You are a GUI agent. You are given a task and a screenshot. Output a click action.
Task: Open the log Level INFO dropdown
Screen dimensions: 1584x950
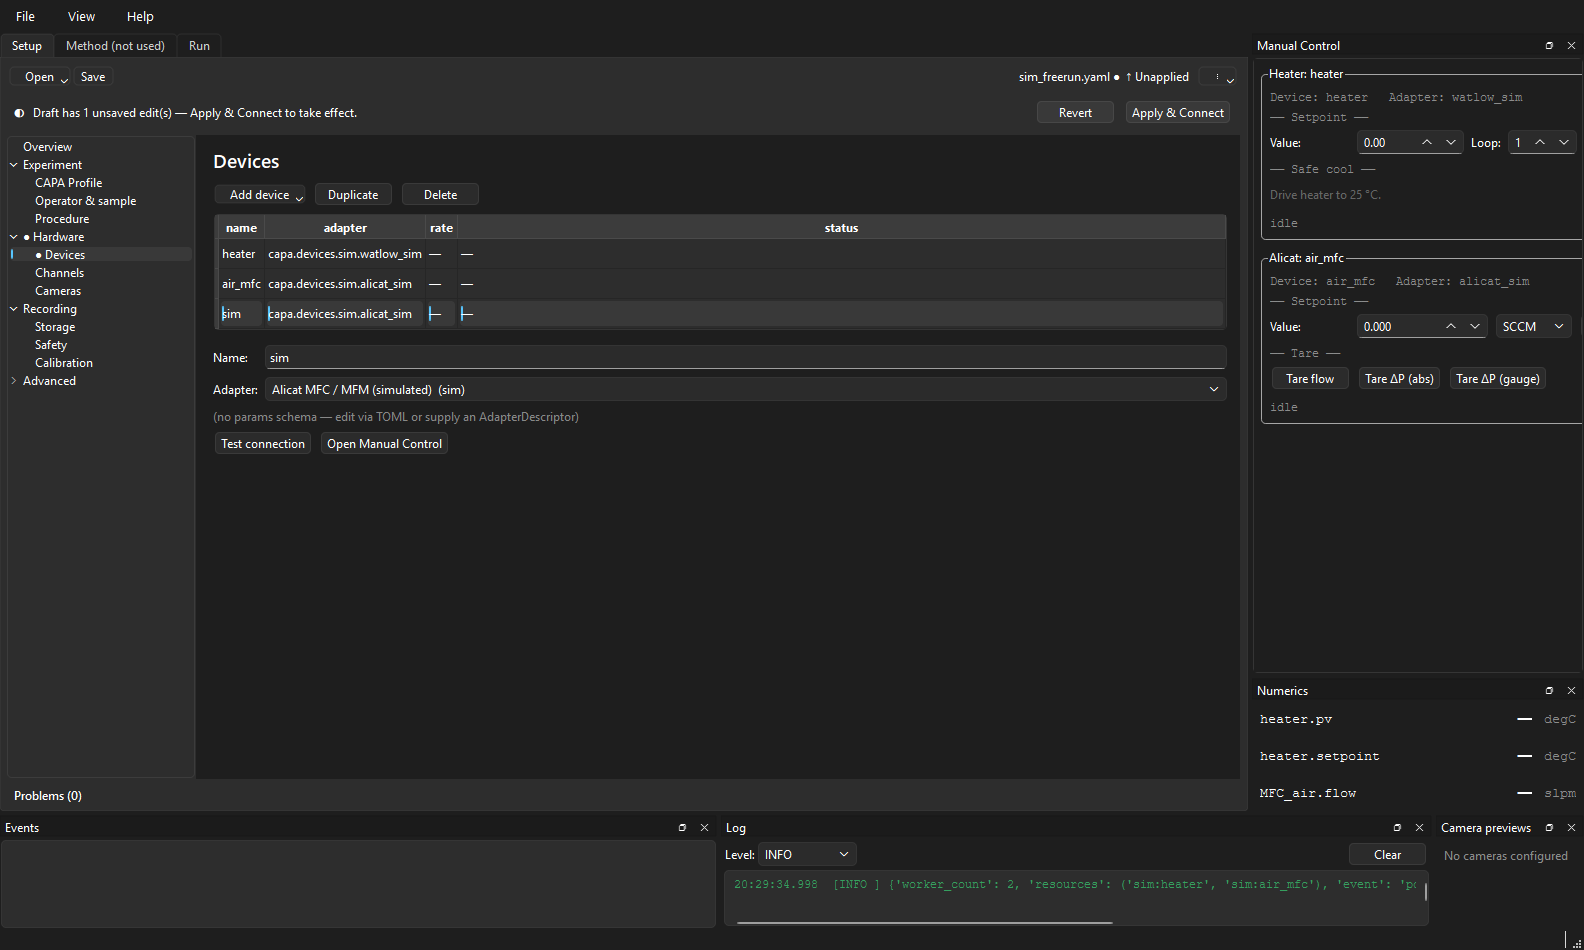[808, 855]
